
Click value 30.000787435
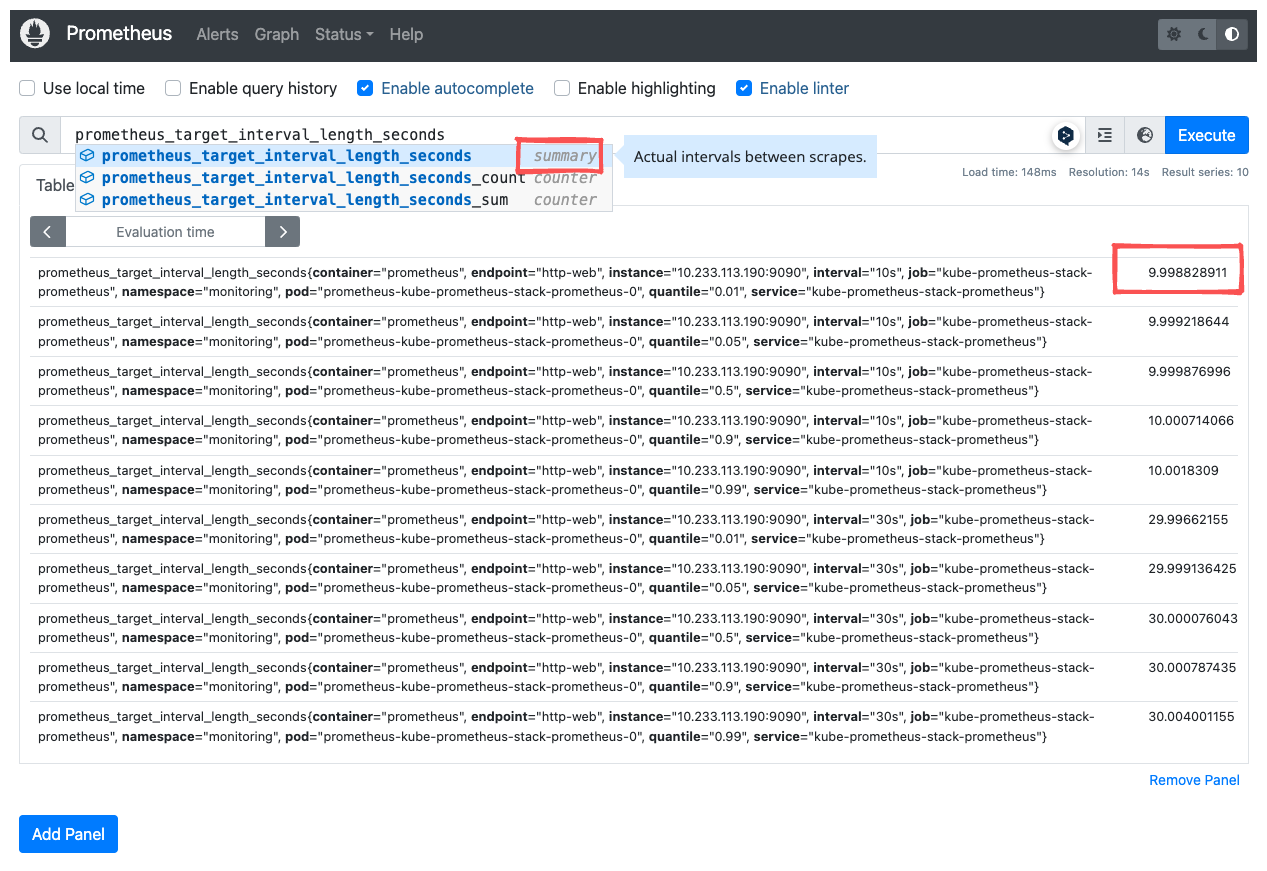1192,667
